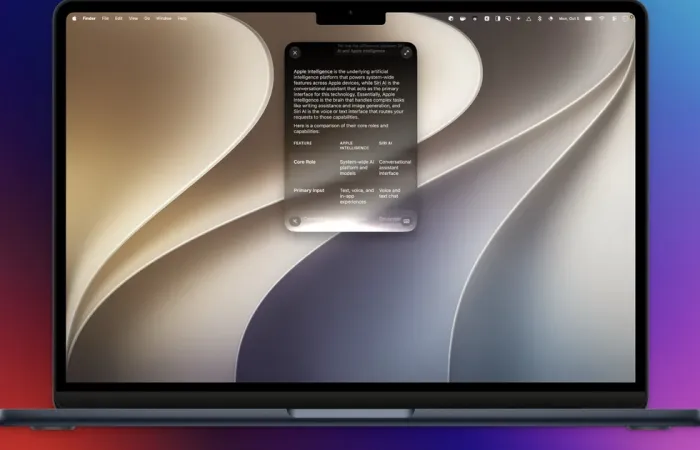Click the "SIRI AI" column header
This screenshot has height=450, width=700.
(x=385, y=143)
